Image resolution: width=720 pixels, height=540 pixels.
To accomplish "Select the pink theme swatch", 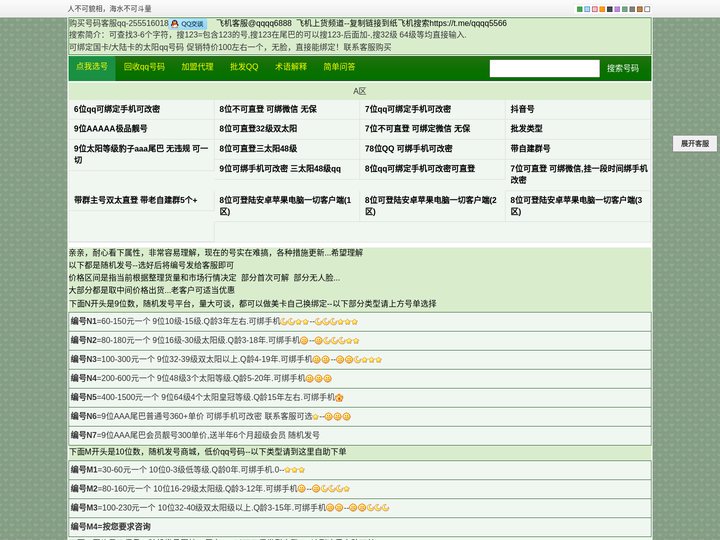I will pos(595,9).
